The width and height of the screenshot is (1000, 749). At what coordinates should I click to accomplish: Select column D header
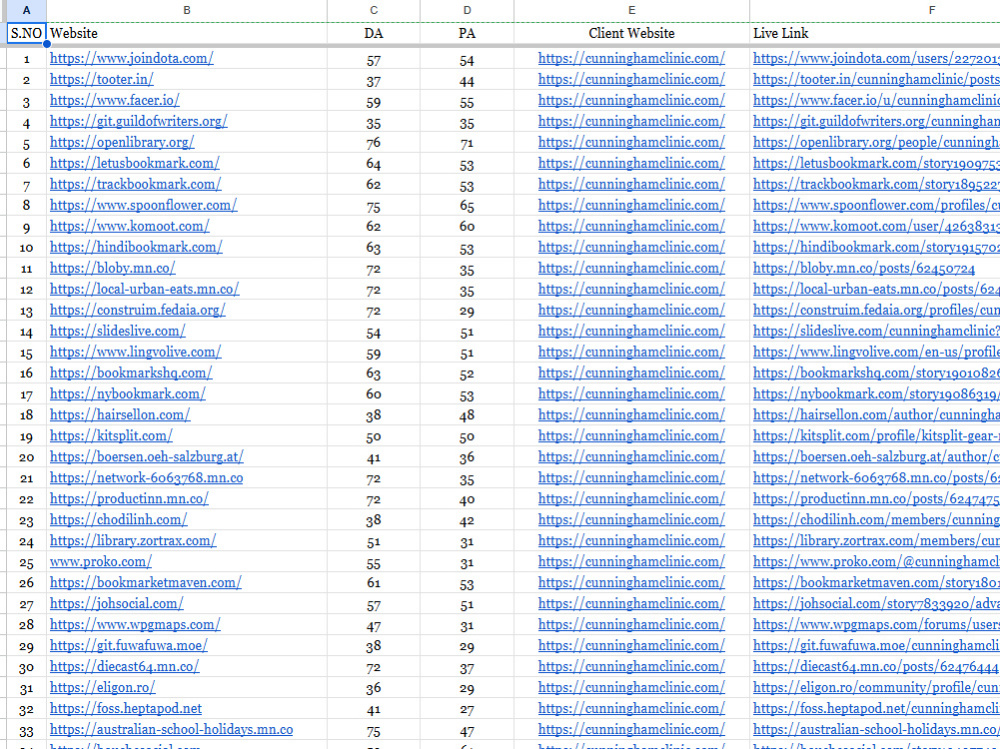(x=467, y=10)
